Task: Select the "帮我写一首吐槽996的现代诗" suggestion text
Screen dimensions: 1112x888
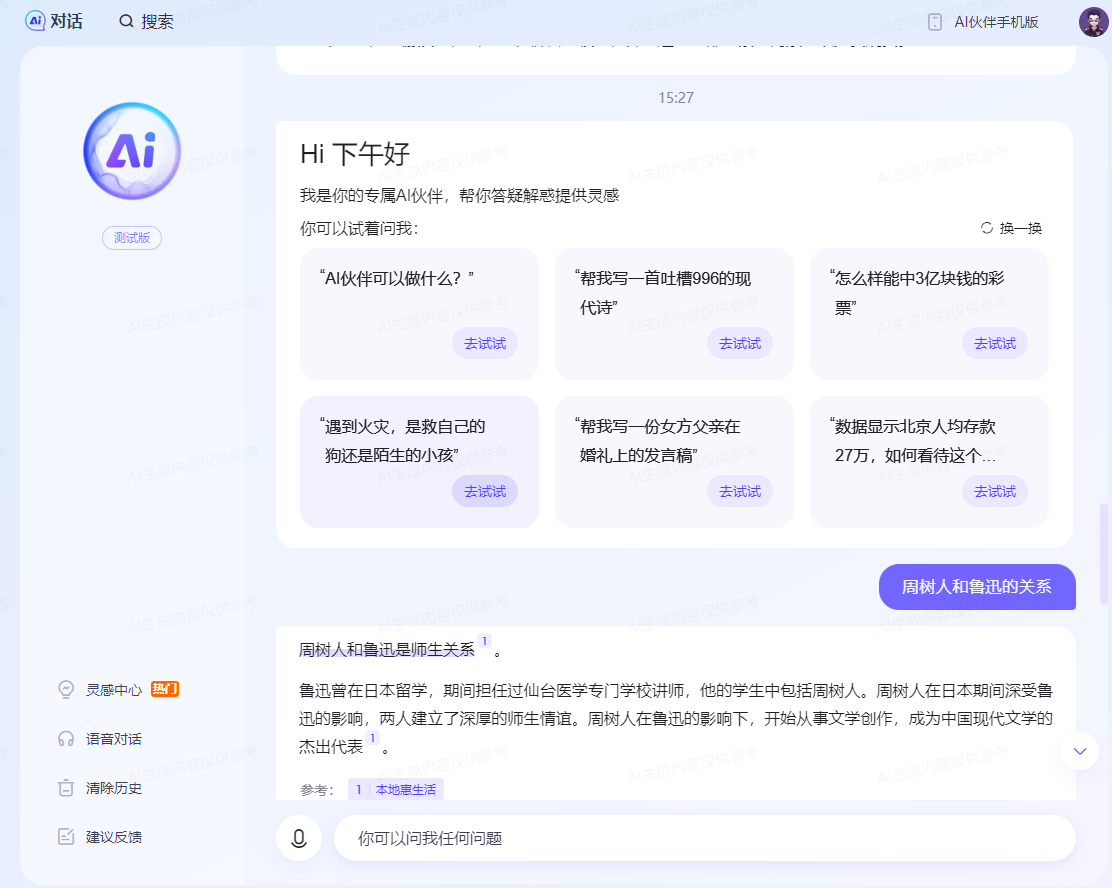Action: pyautogui.click(x=662, y=293)
